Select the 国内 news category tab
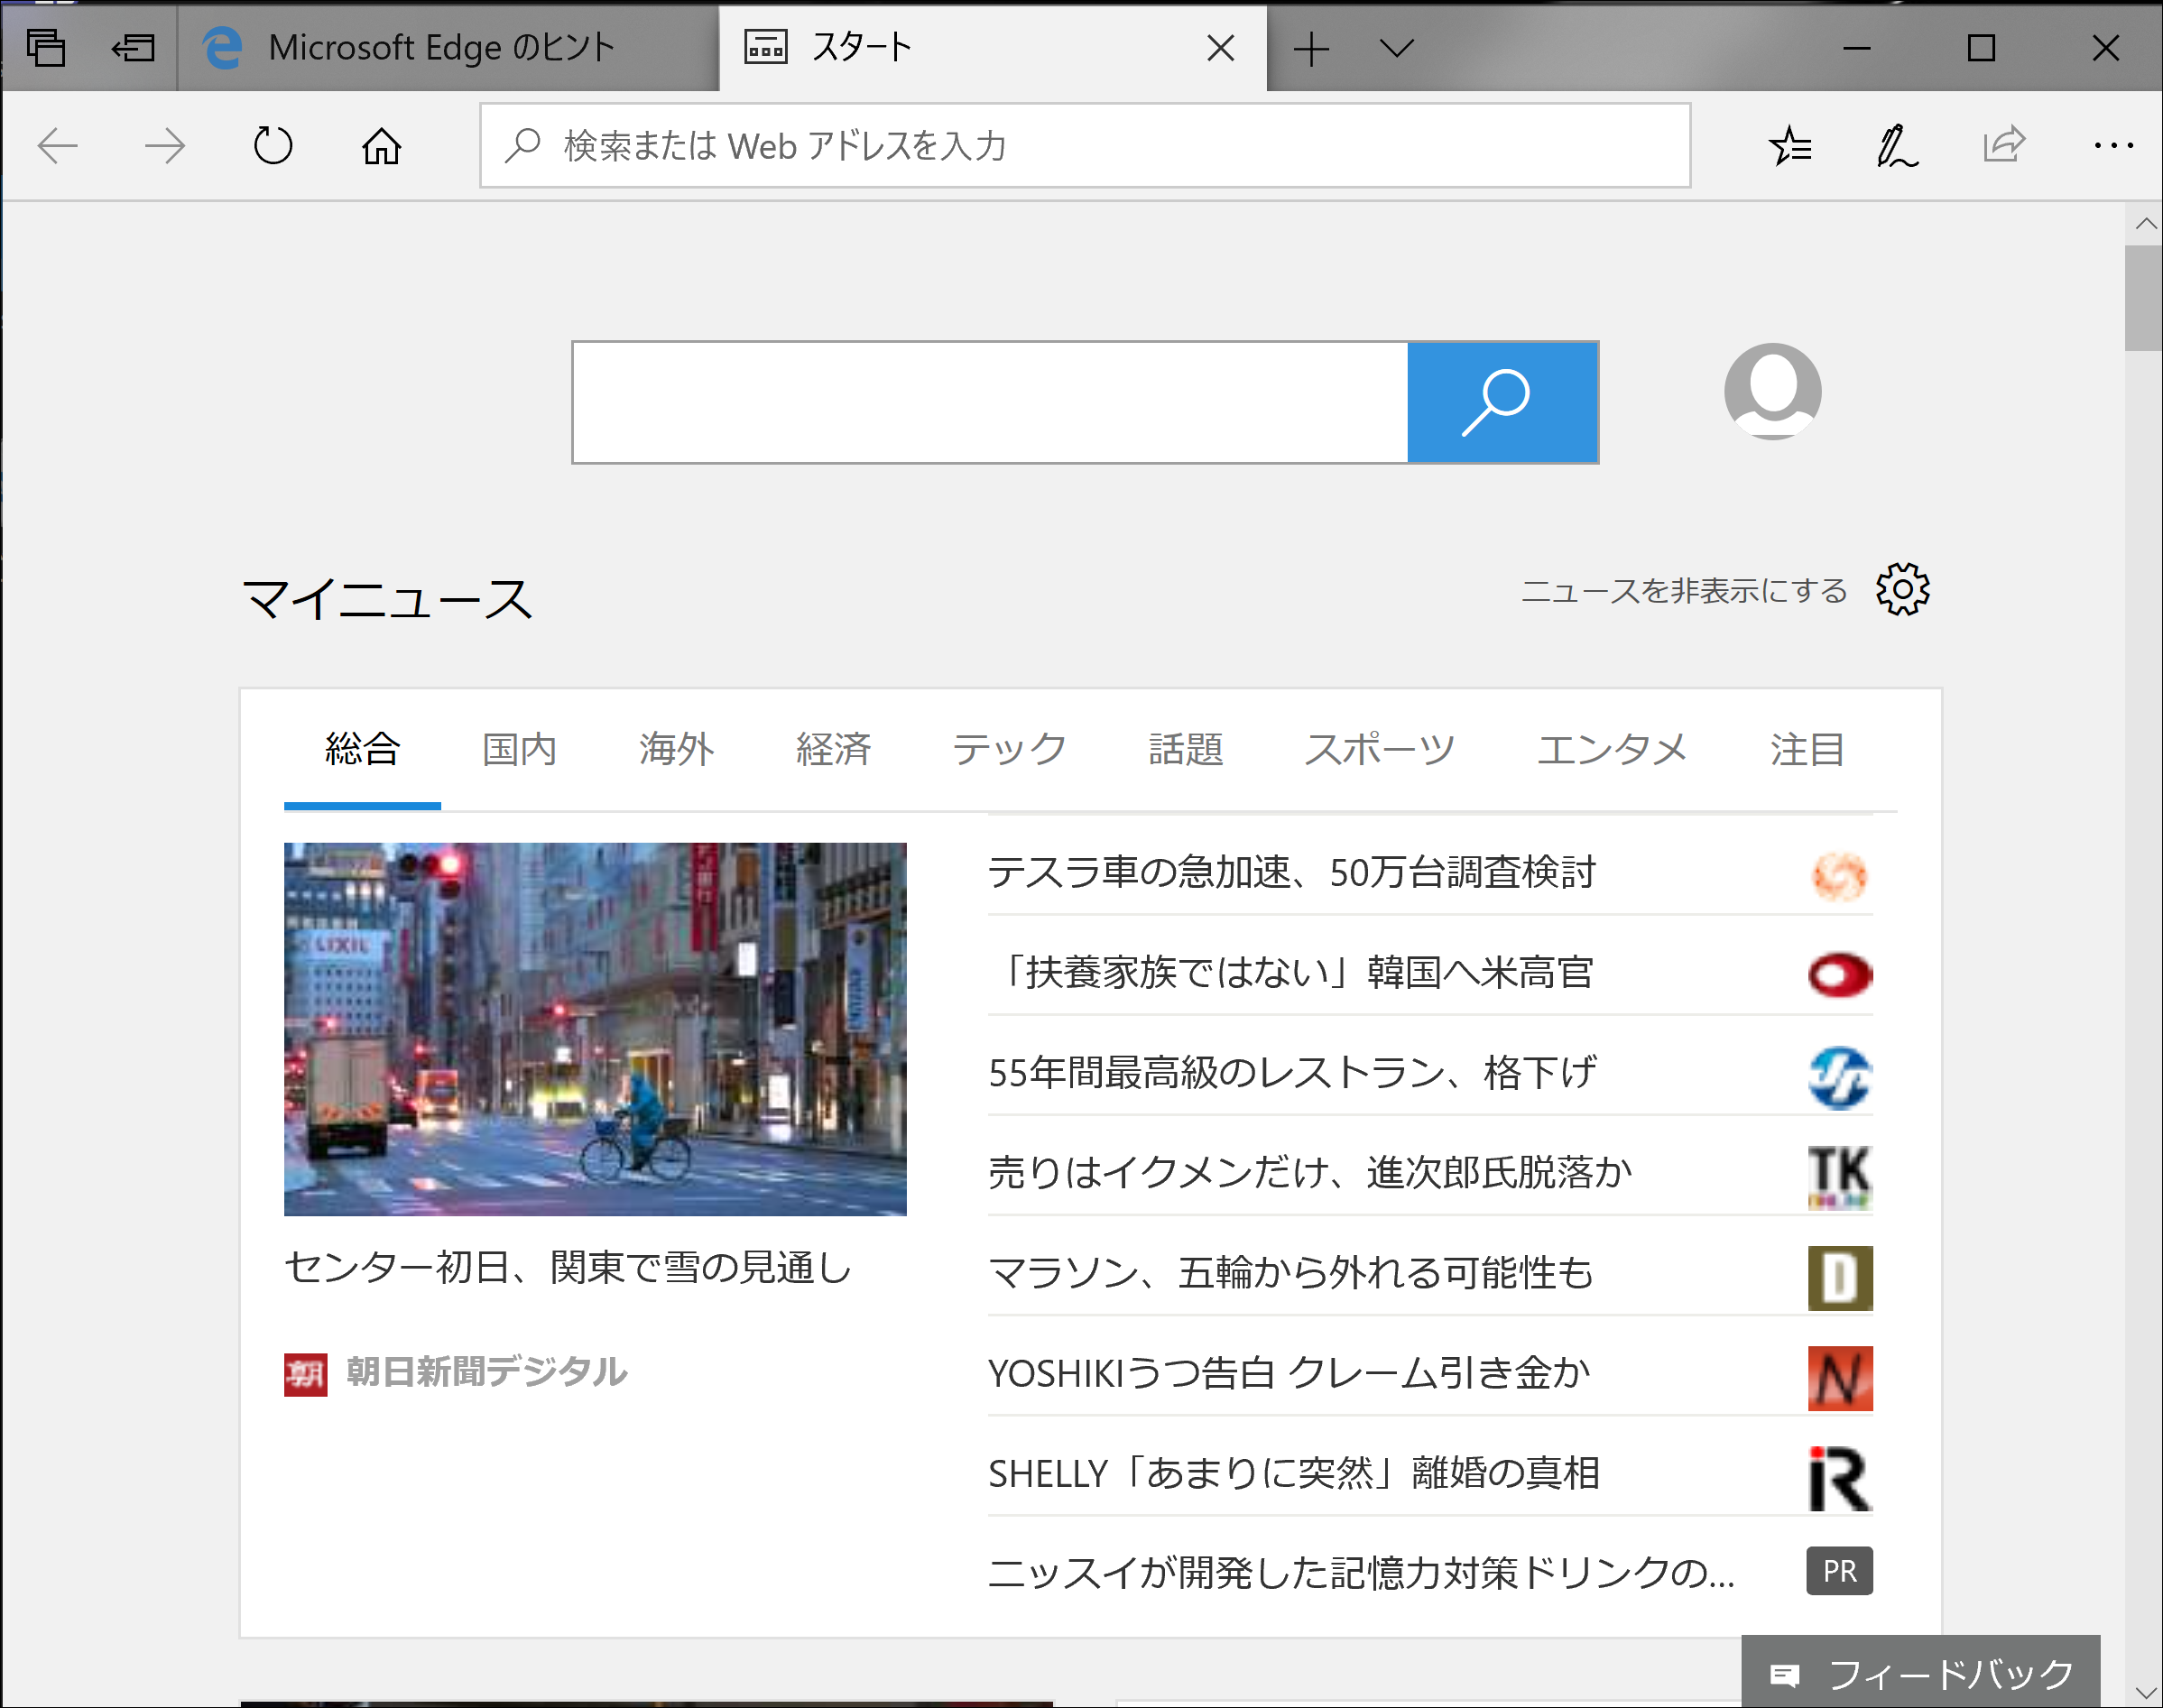Screen dimensions: 2163x1708 (519, 749)
